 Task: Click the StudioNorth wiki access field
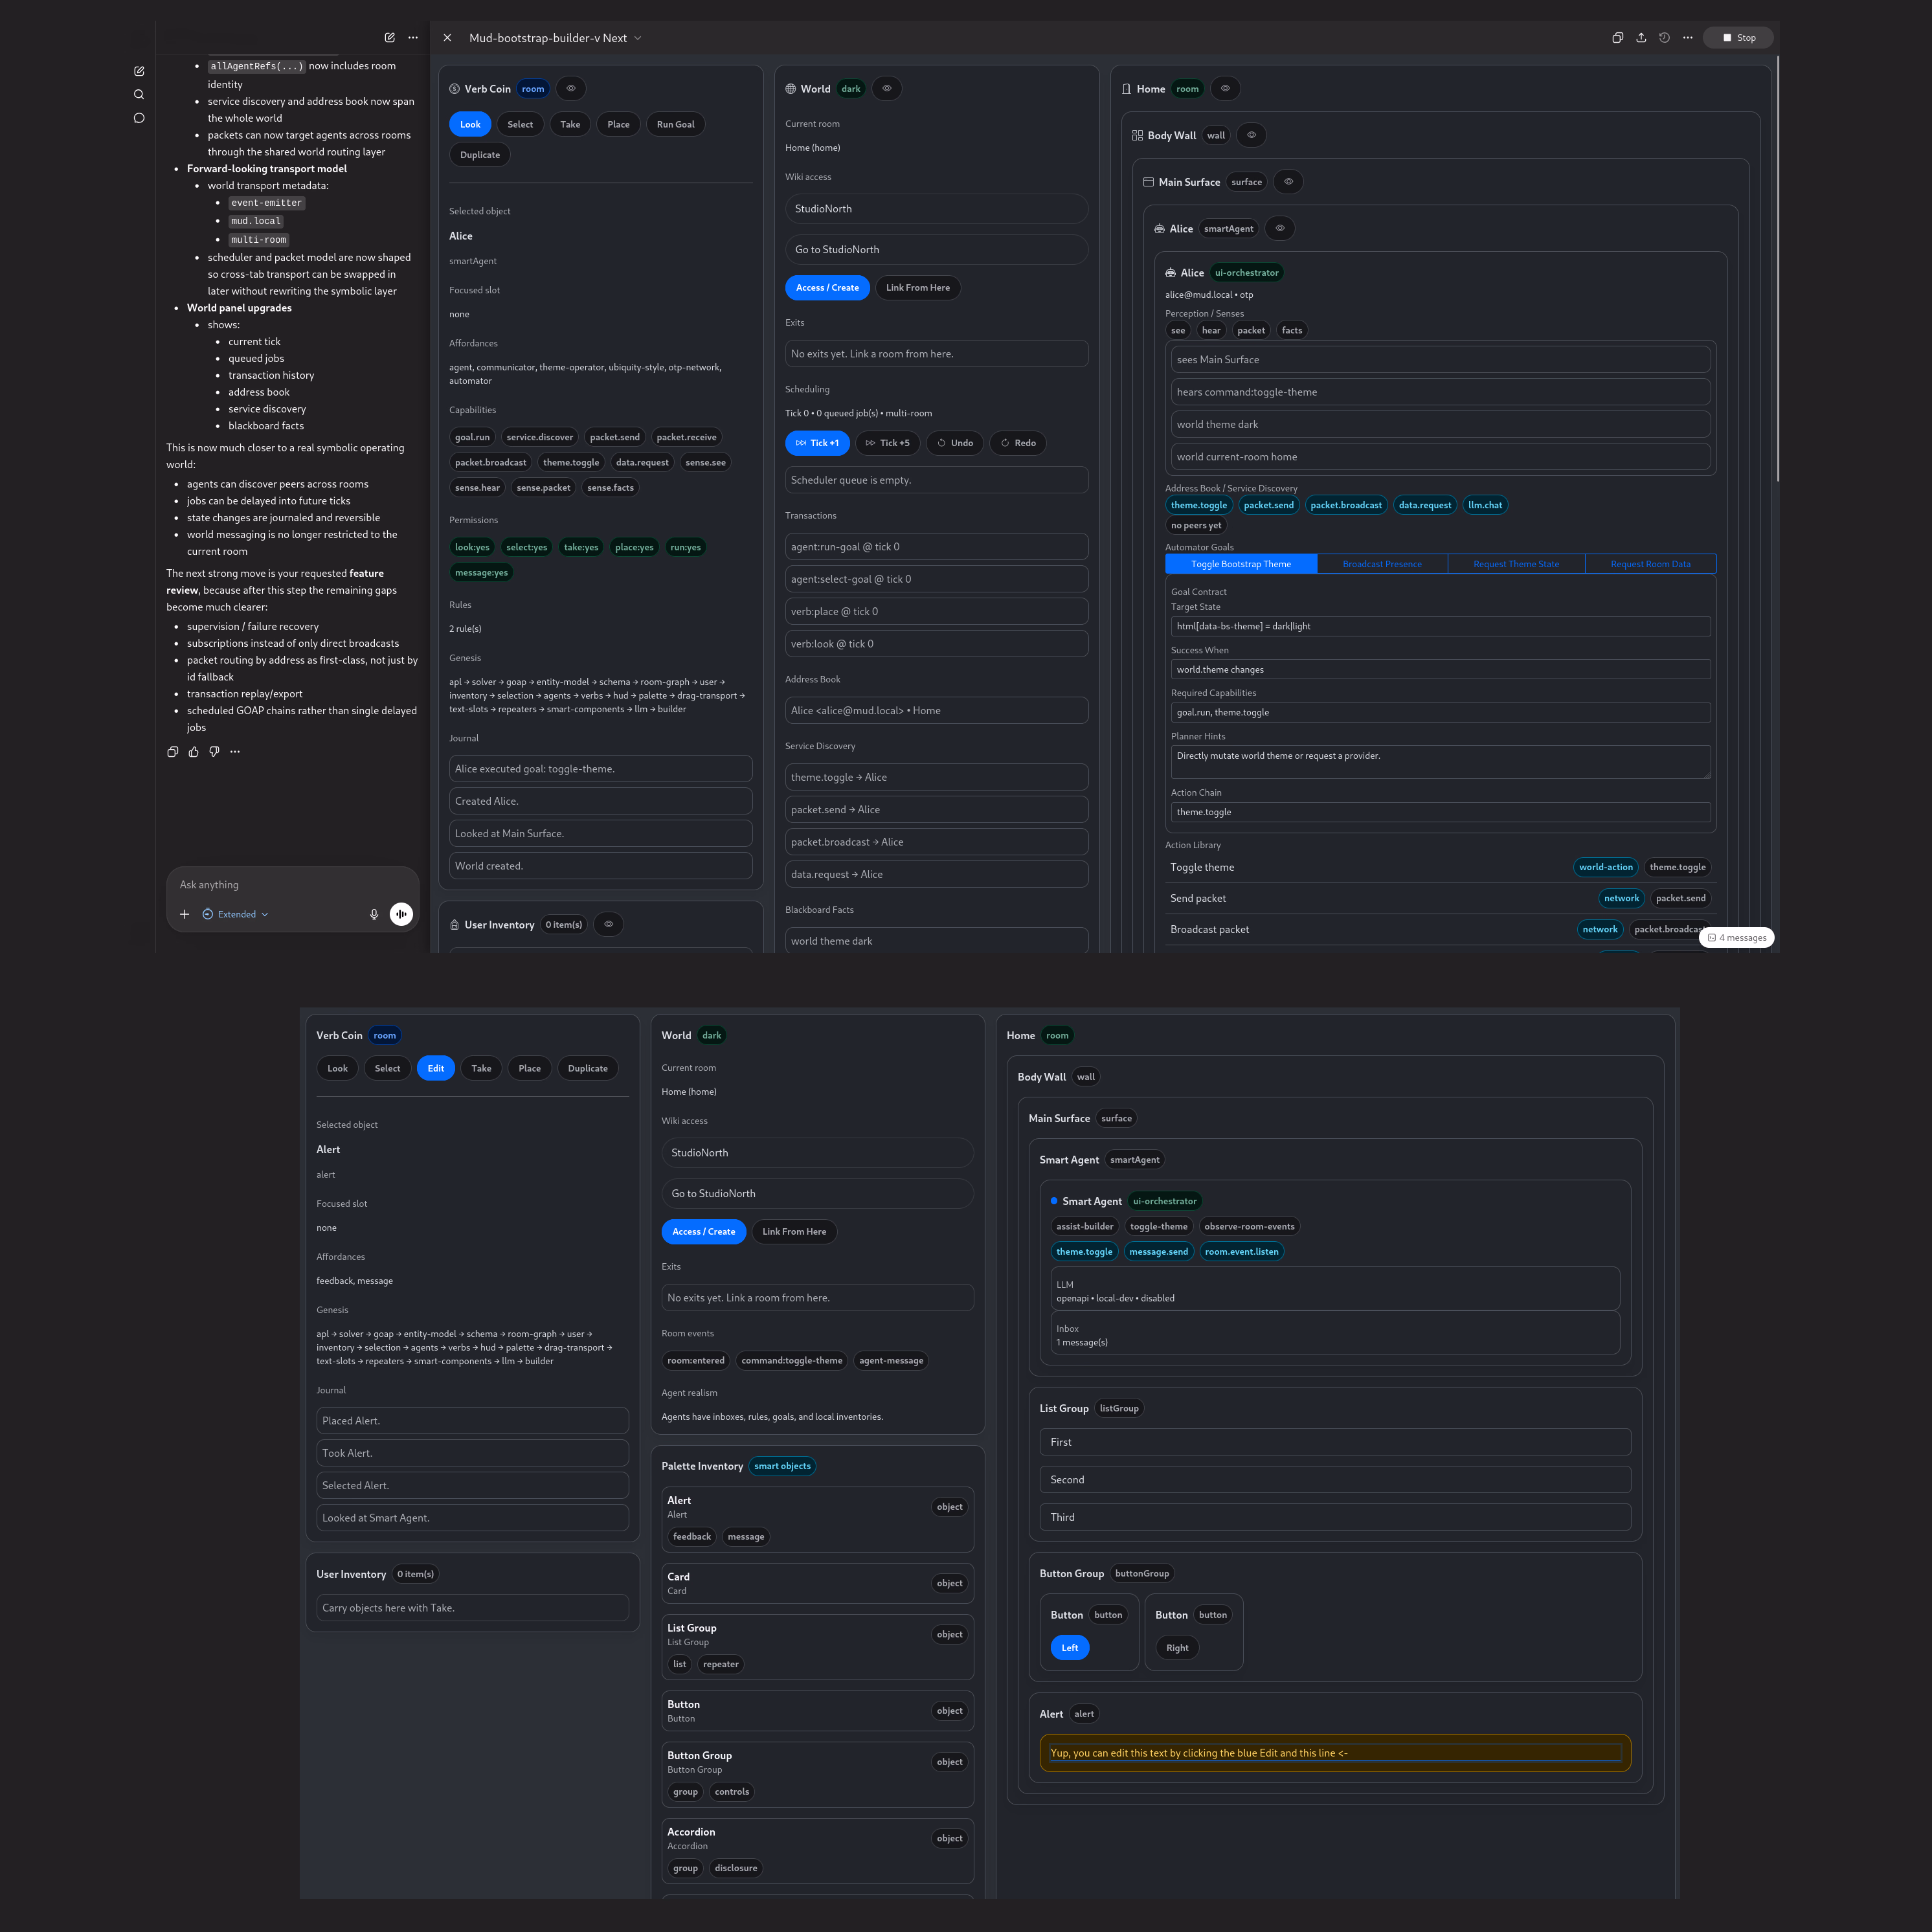[x=936, y=209]
